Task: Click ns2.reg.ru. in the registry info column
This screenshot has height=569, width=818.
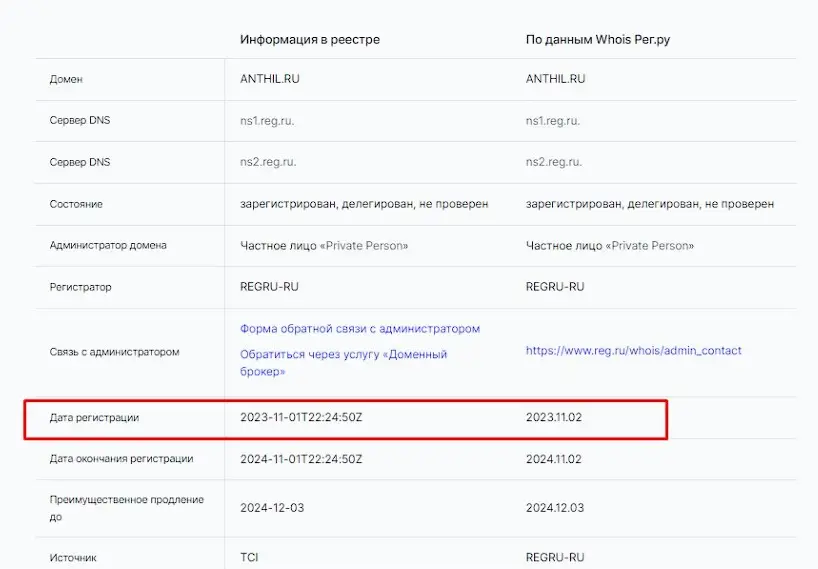Action: 267,162
